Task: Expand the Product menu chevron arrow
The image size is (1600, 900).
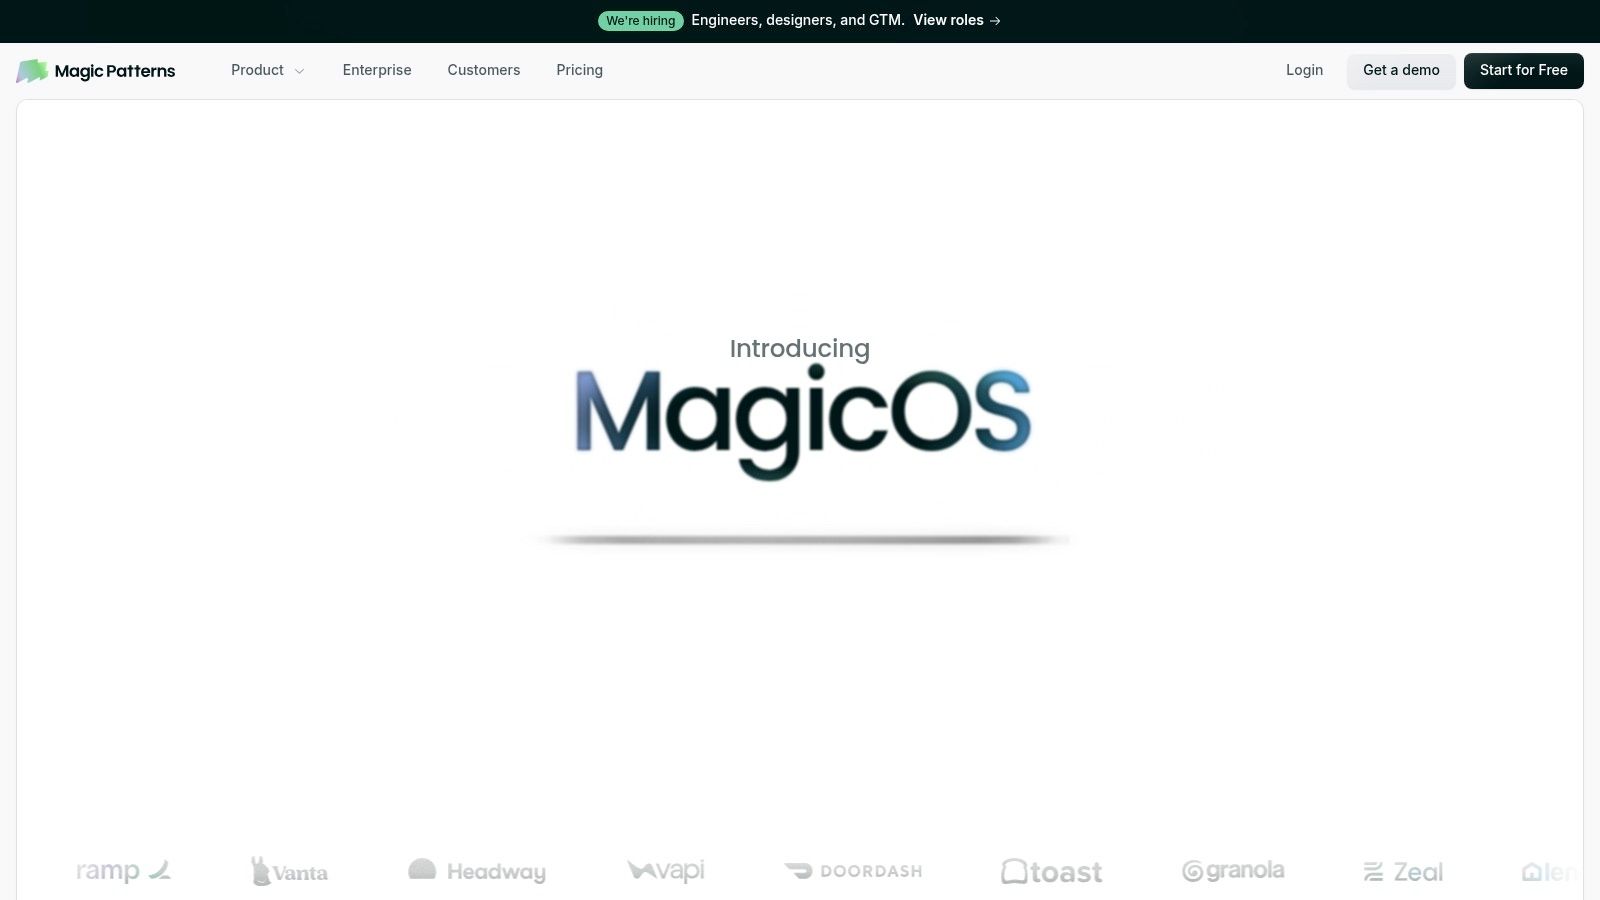Action: tap(299, 71)
